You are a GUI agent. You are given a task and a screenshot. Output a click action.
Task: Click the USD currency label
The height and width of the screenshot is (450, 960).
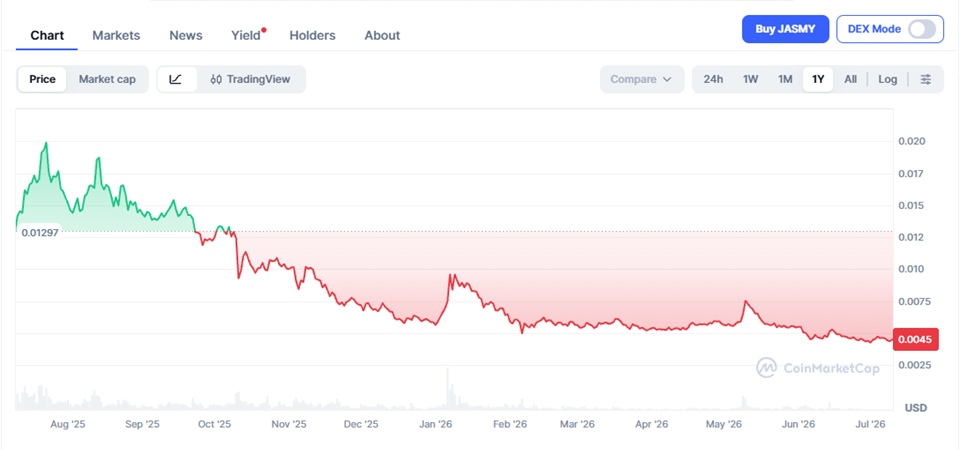pos(915,408)
